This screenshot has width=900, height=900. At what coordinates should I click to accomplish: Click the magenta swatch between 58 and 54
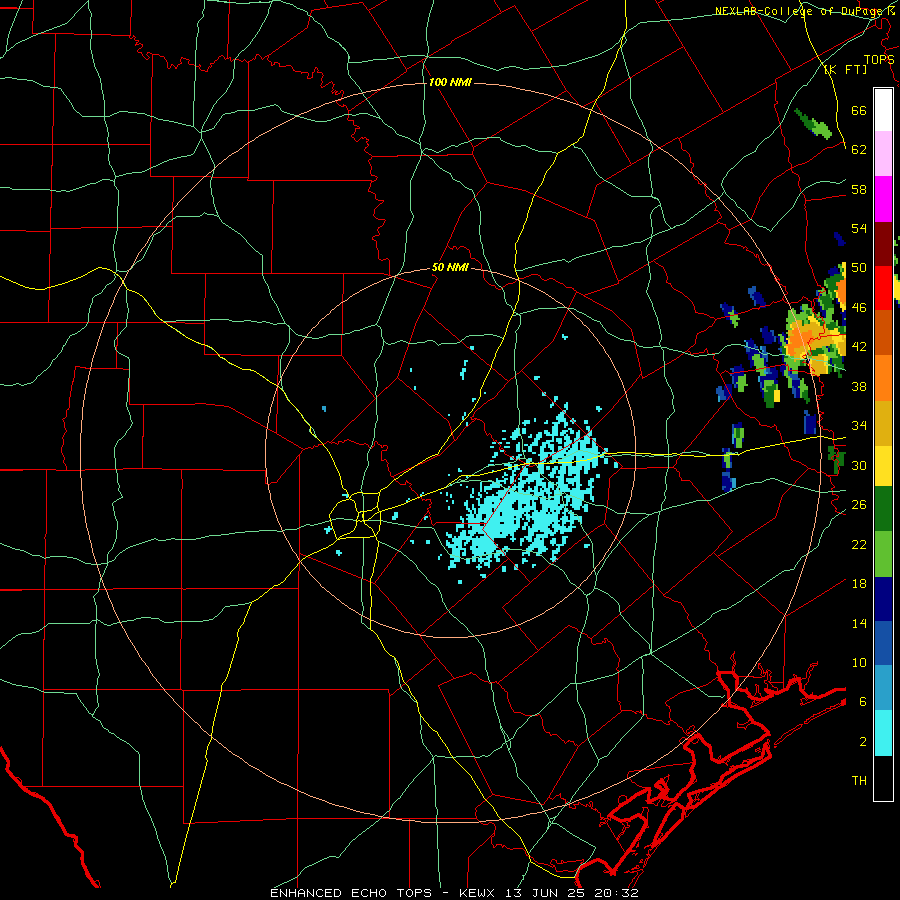coord(883,199)
